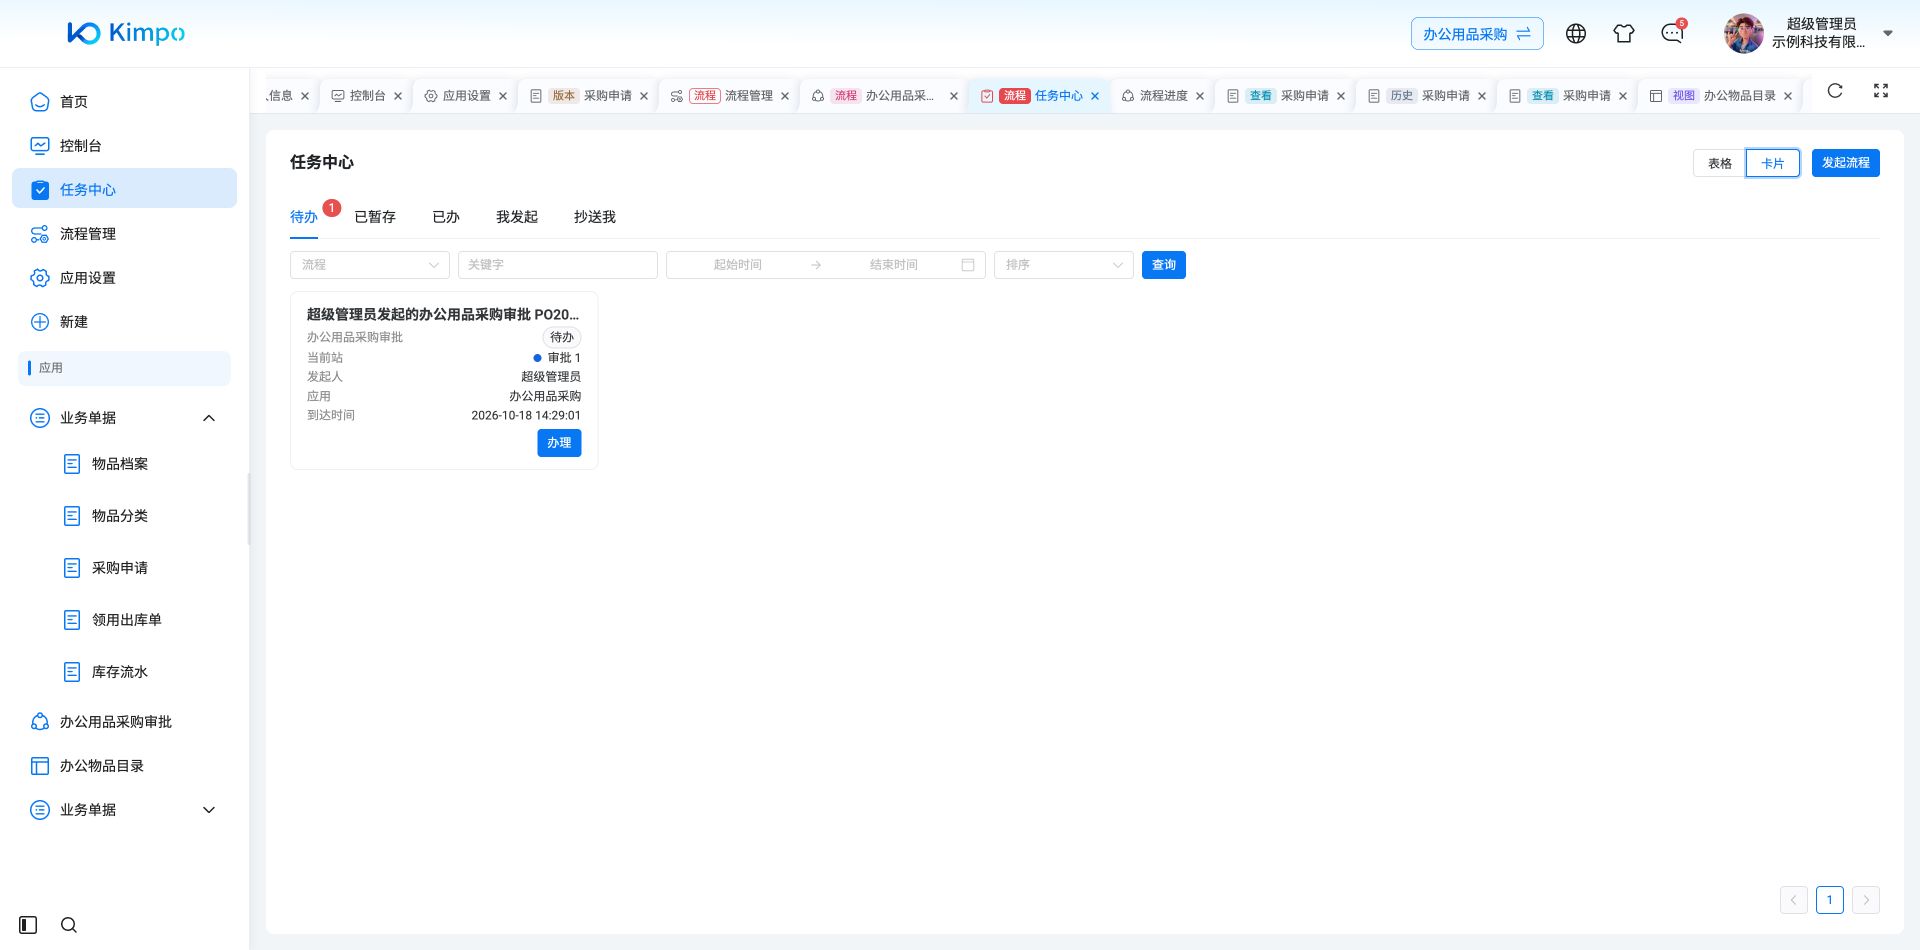
Task: Select page 1 in pagination
Action: [1830, 900]
